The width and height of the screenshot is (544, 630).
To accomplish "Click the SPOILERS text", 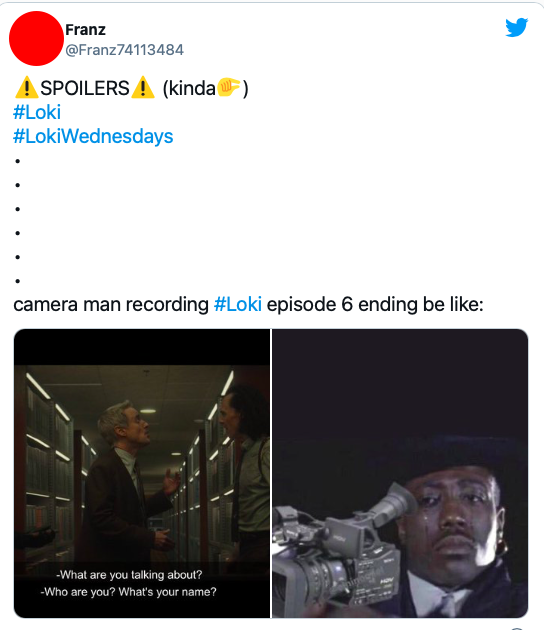I will pos(85,88).
